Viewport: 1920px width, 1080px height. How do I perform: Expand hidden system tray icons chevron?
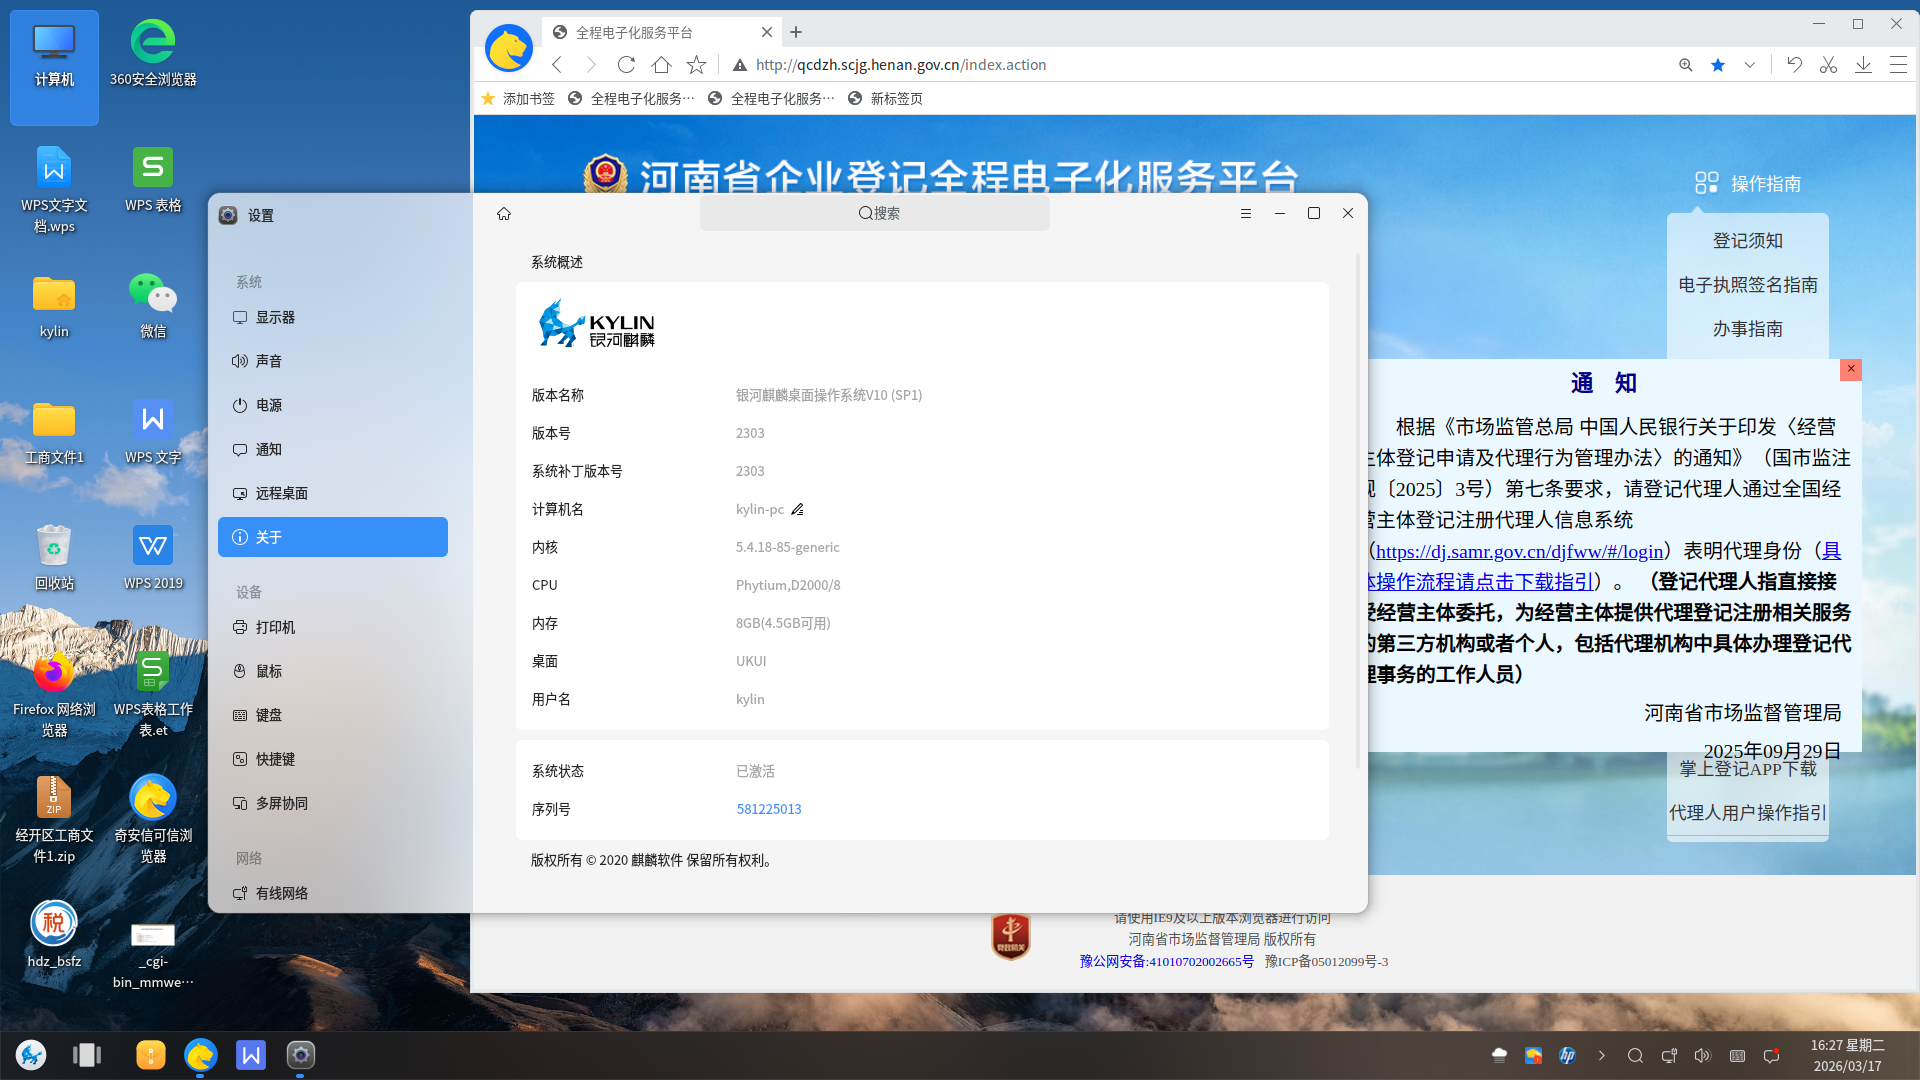click(x=1601, y=1056)
